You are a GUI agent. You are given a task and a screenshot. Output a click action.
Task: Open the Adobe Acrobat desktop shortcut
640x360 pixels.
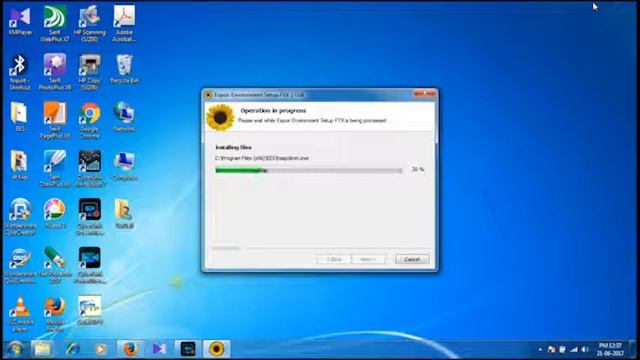[124, 24]
